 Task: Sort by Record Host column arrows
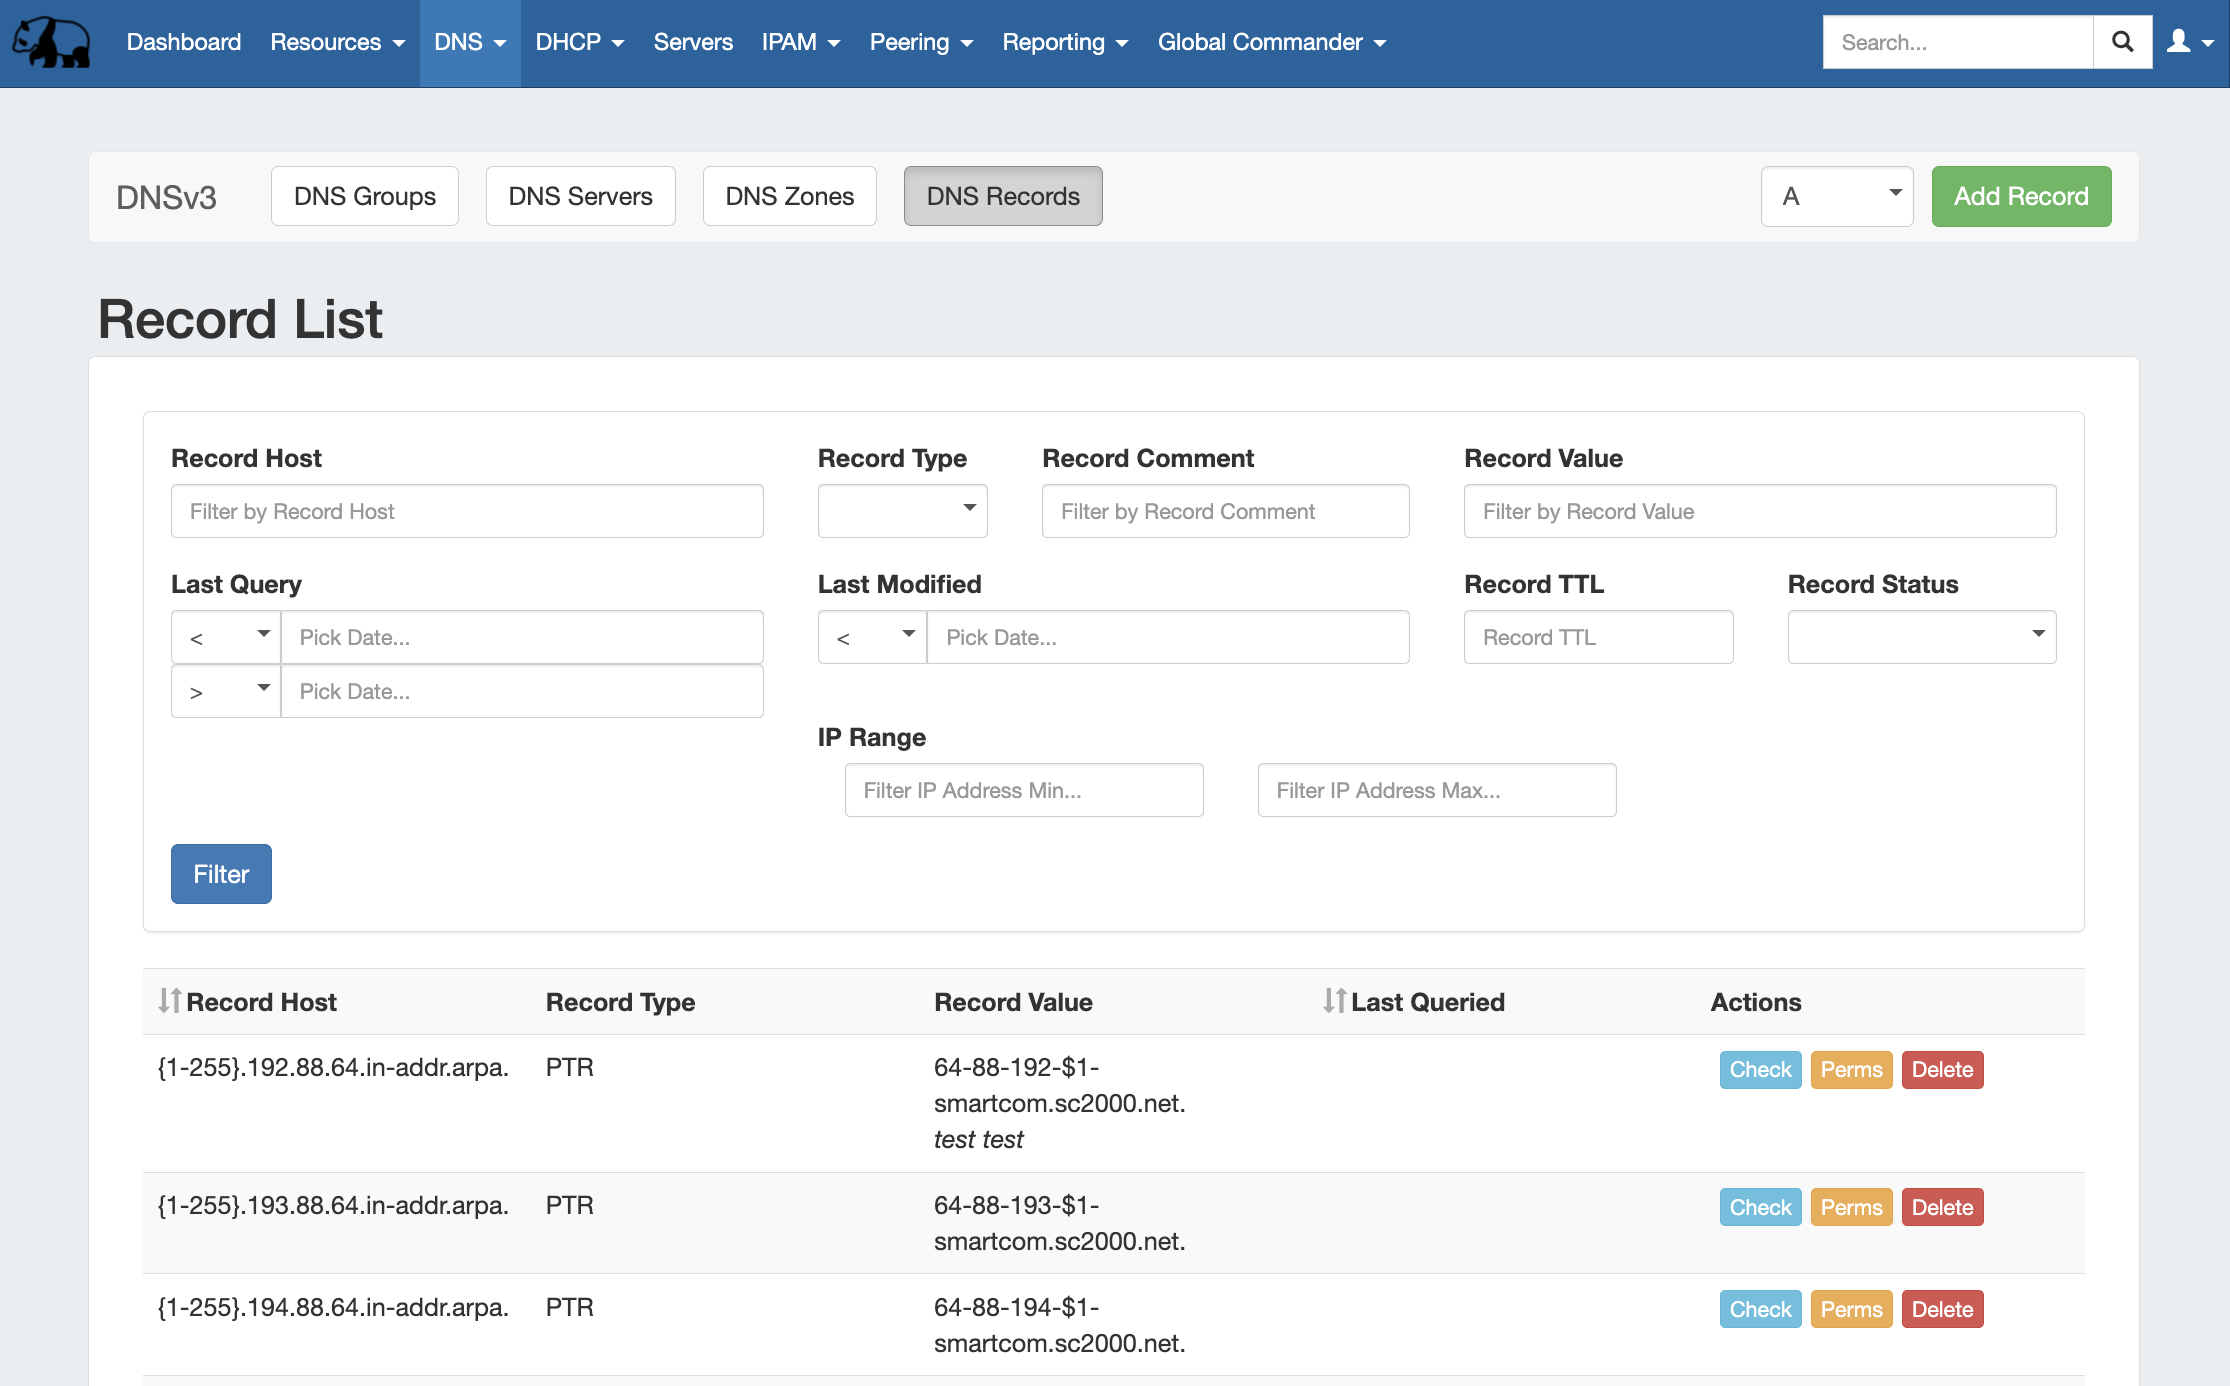coord(170,1001)
